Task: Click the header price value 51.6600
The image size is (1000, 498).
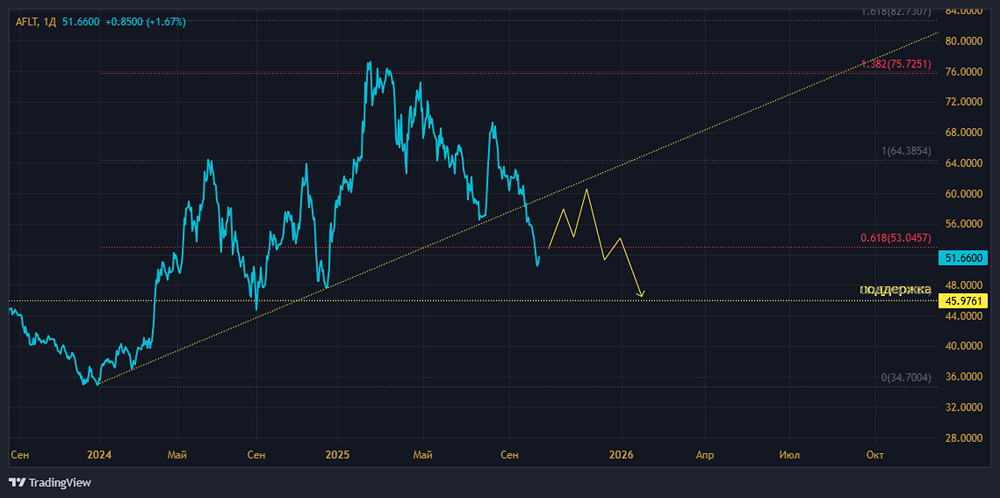Action: [x=80, y=22]
